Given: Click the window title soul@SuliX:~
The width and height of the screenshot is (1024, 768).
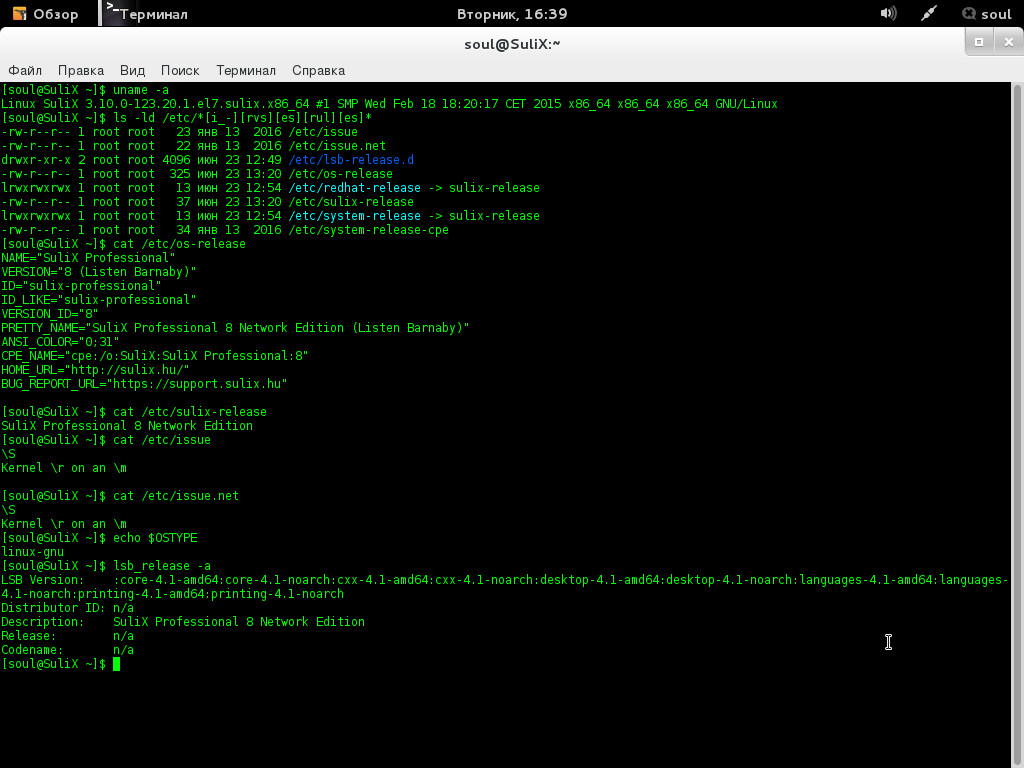Looking at the screenshot, I should pos(512,44).
